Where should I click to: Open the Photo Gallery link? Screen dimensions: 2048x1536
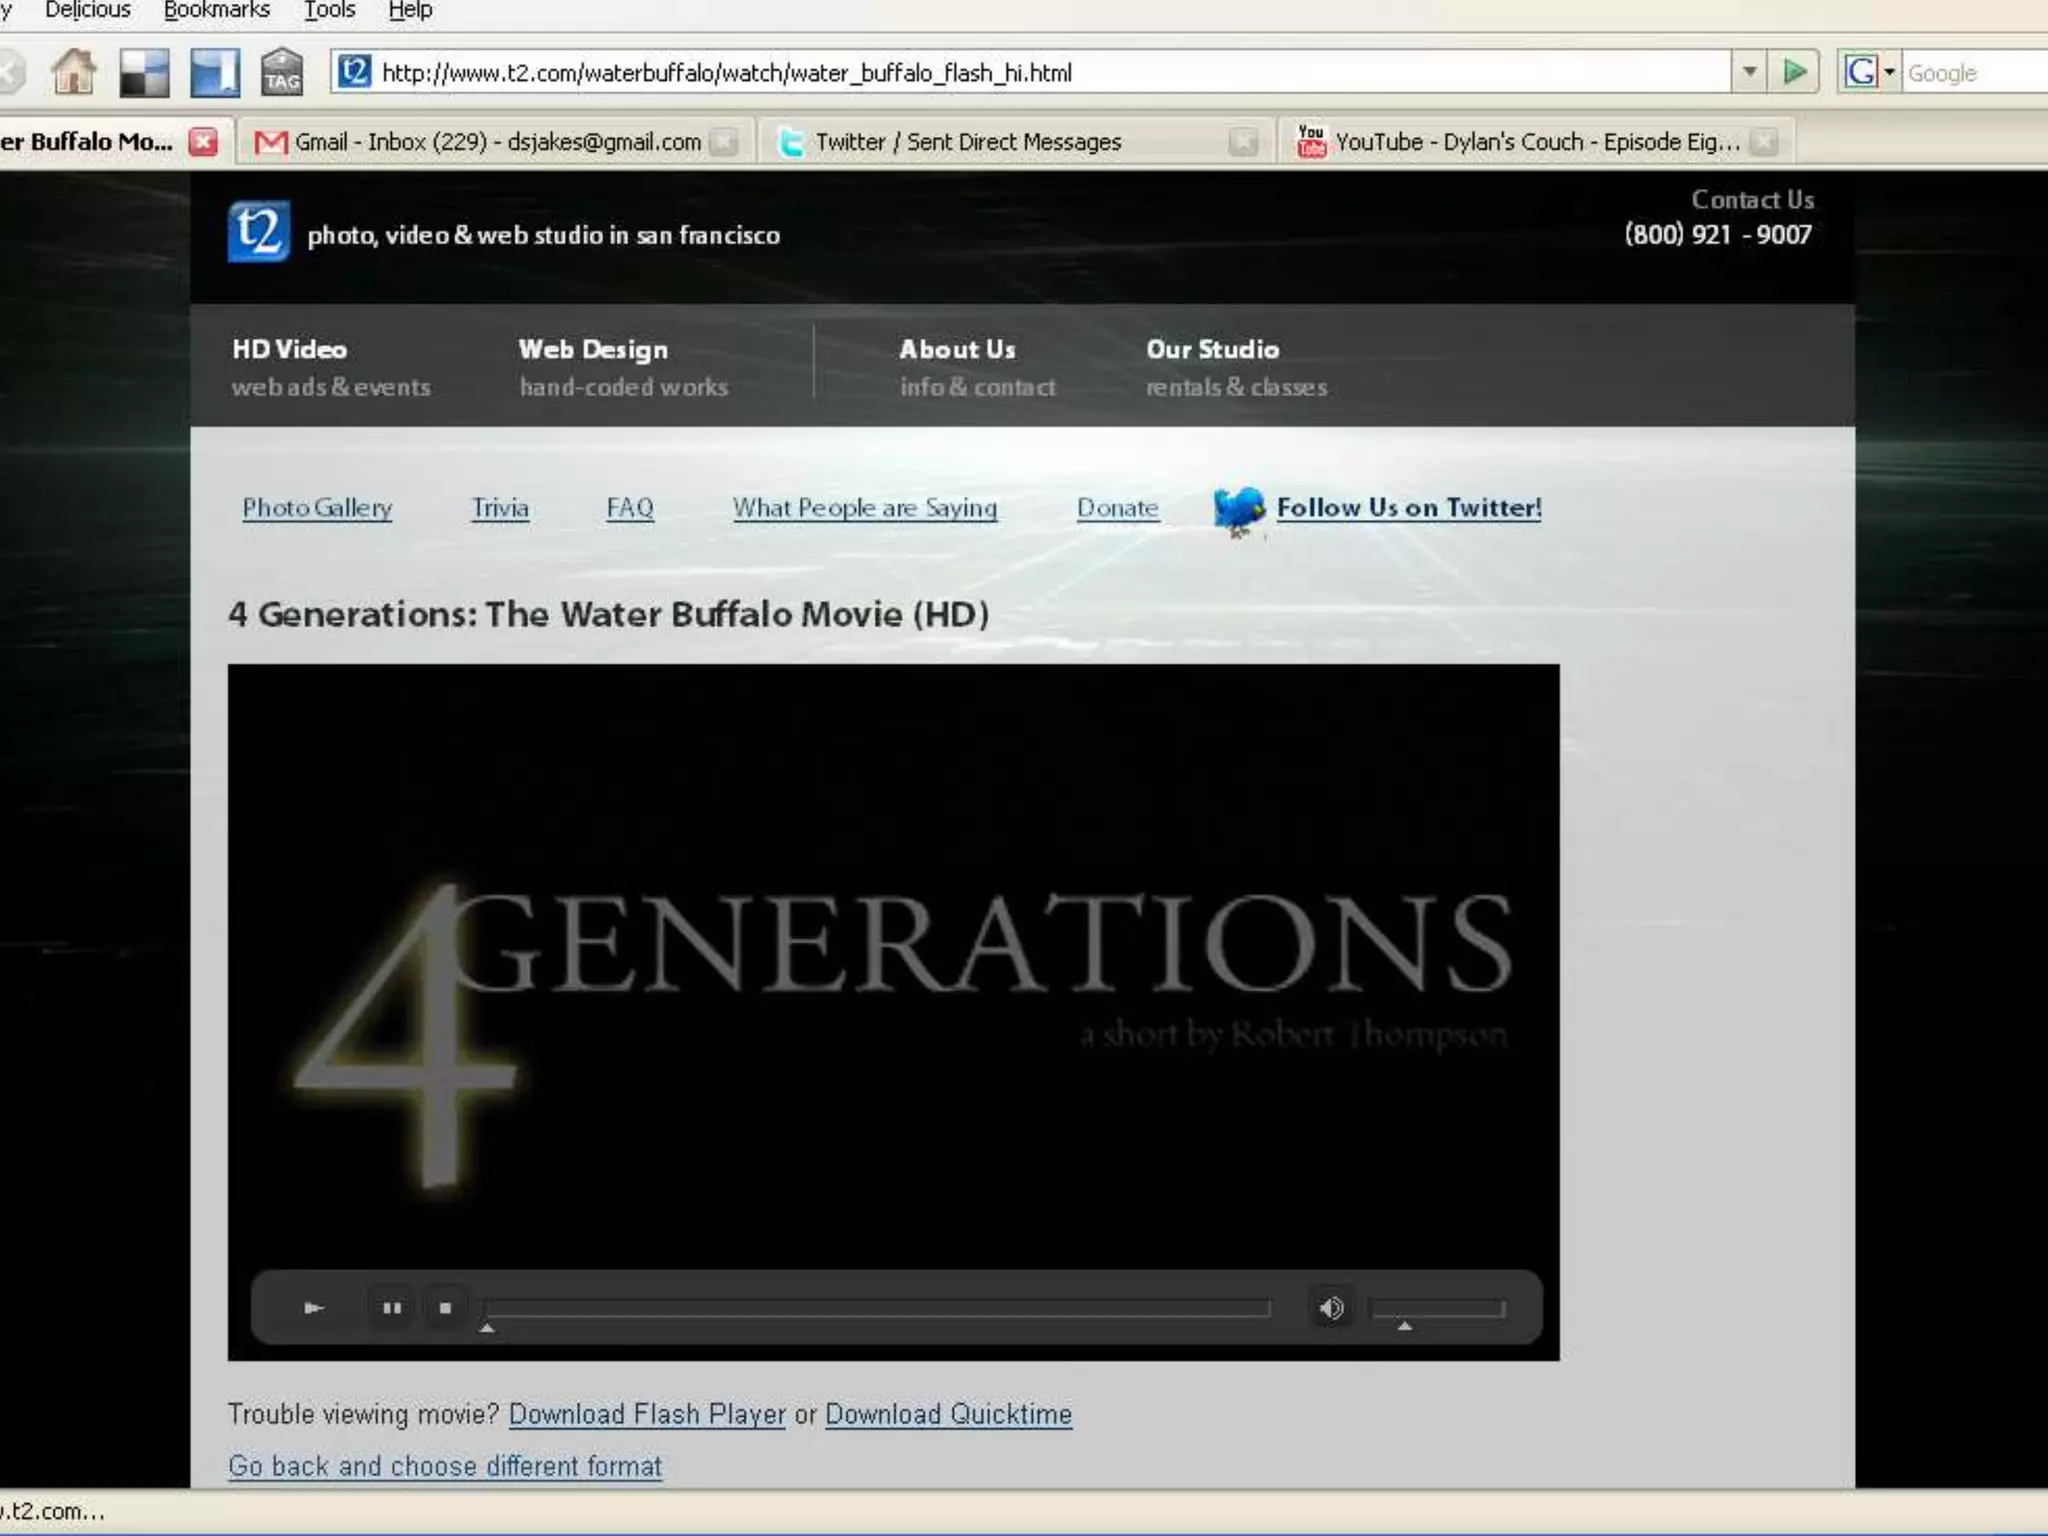(x=317, y=508)
